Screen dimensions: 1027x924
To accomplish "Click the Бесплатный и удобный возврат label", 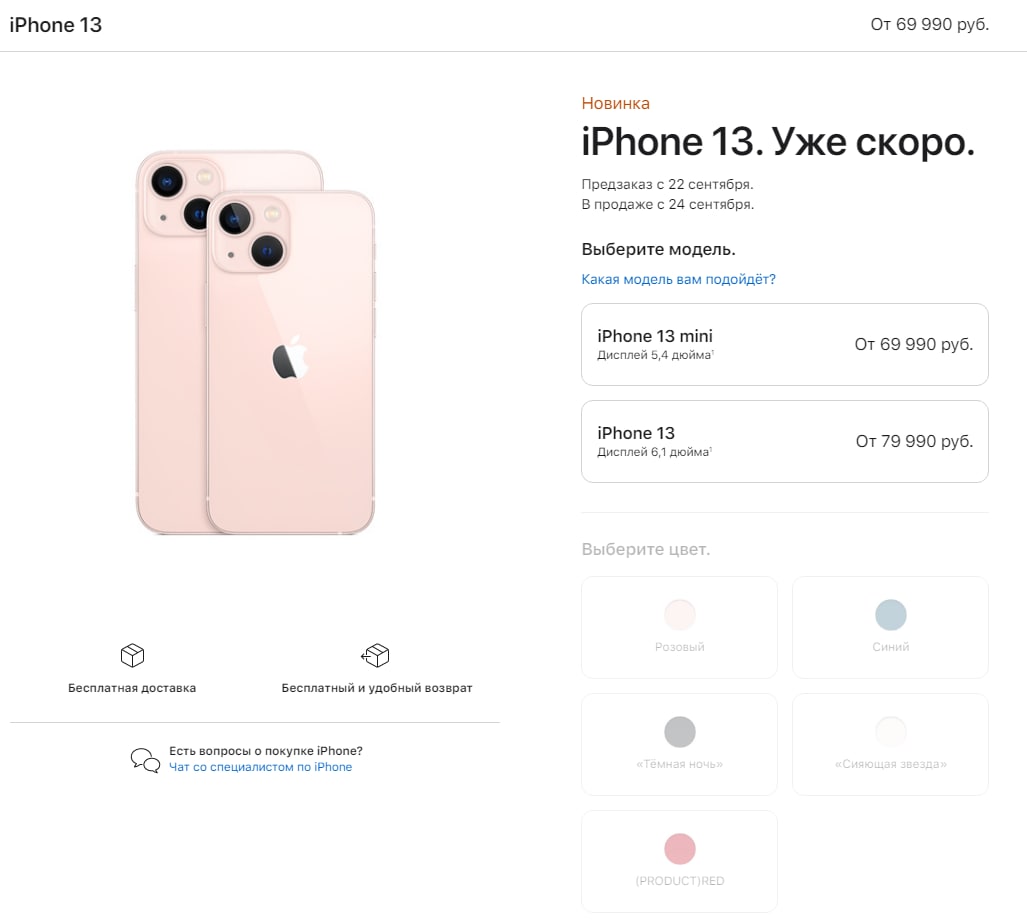I will pos(377,688).
